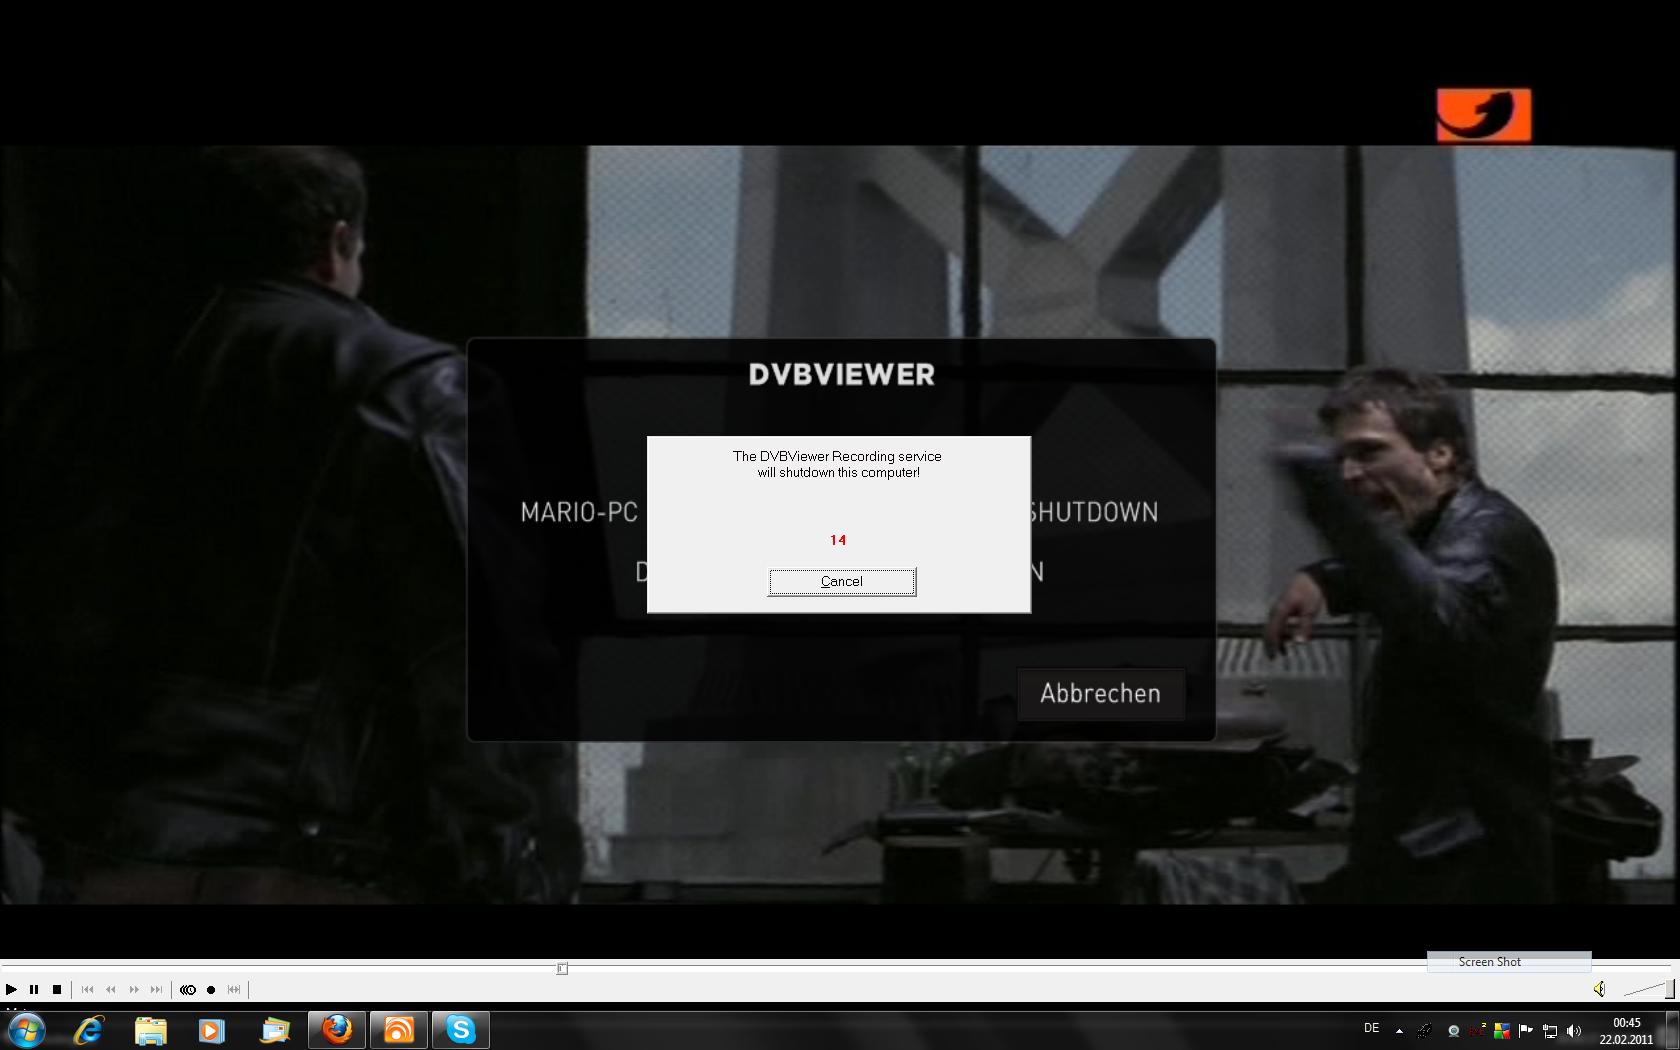Stop the video playback
This screenshot has height=1050, width=1680.
(x=57, y=989)
